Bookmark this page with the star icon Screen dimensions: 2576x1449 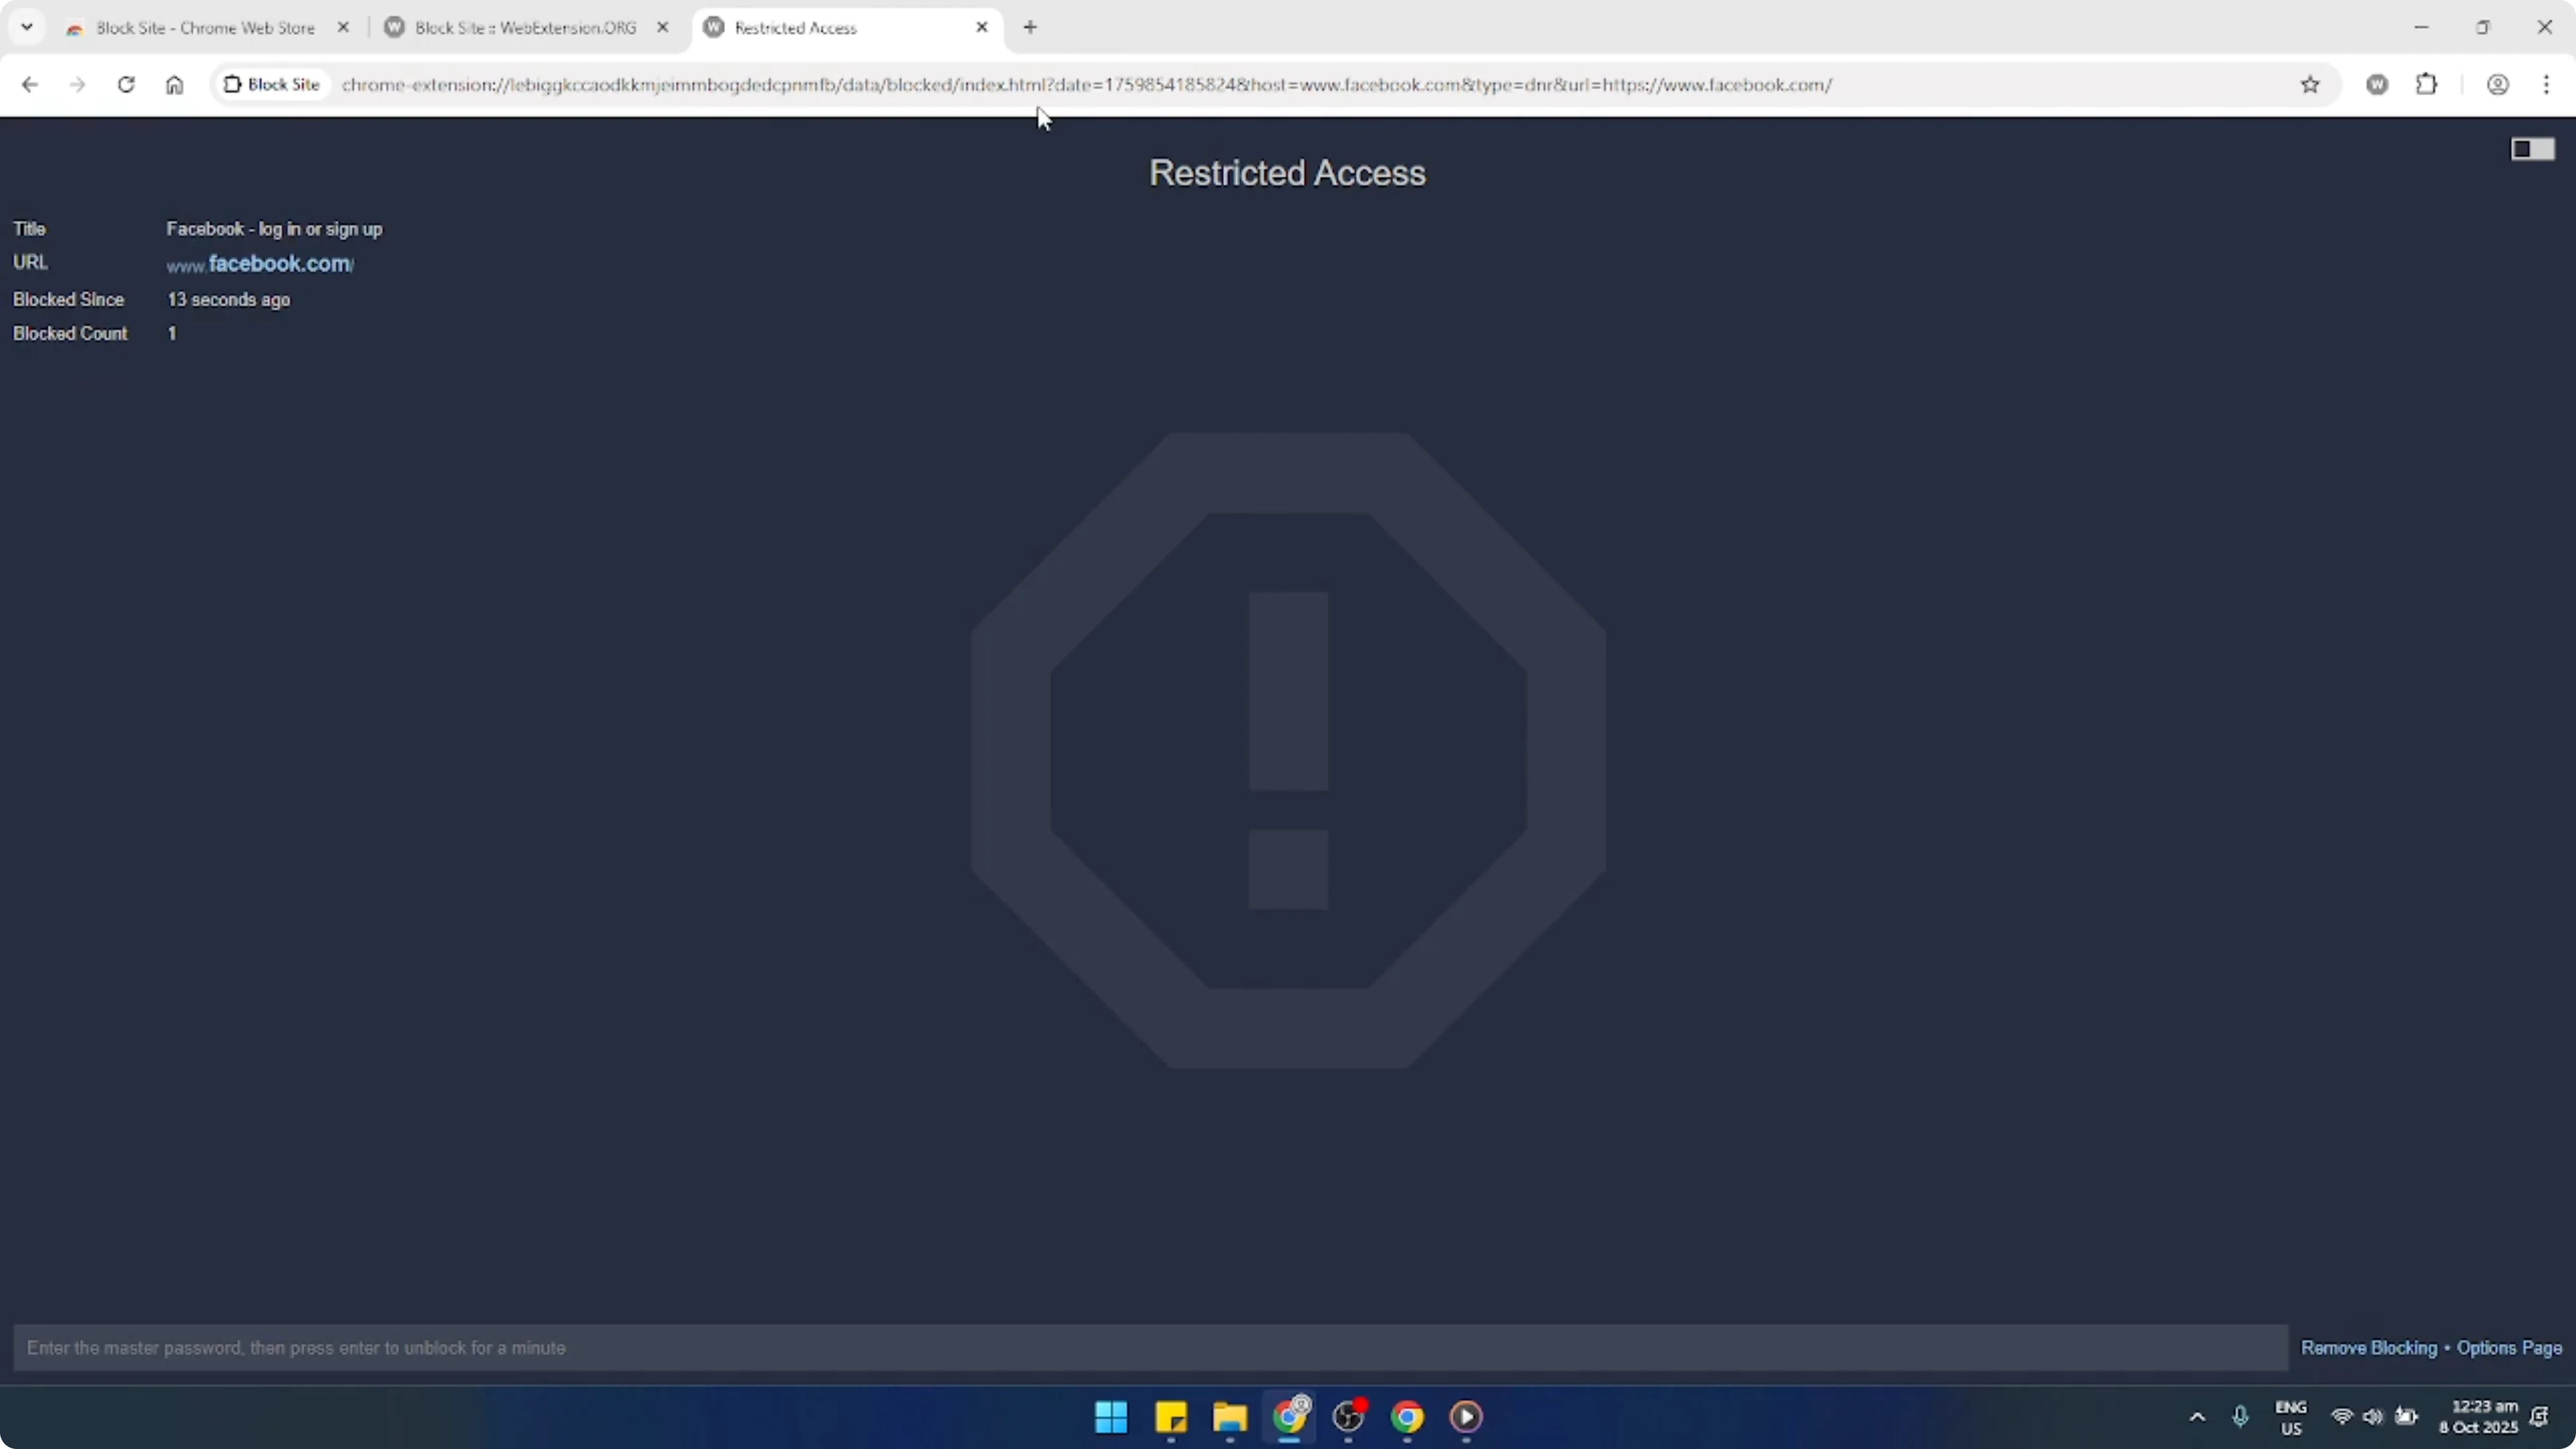coord(2310,85)
